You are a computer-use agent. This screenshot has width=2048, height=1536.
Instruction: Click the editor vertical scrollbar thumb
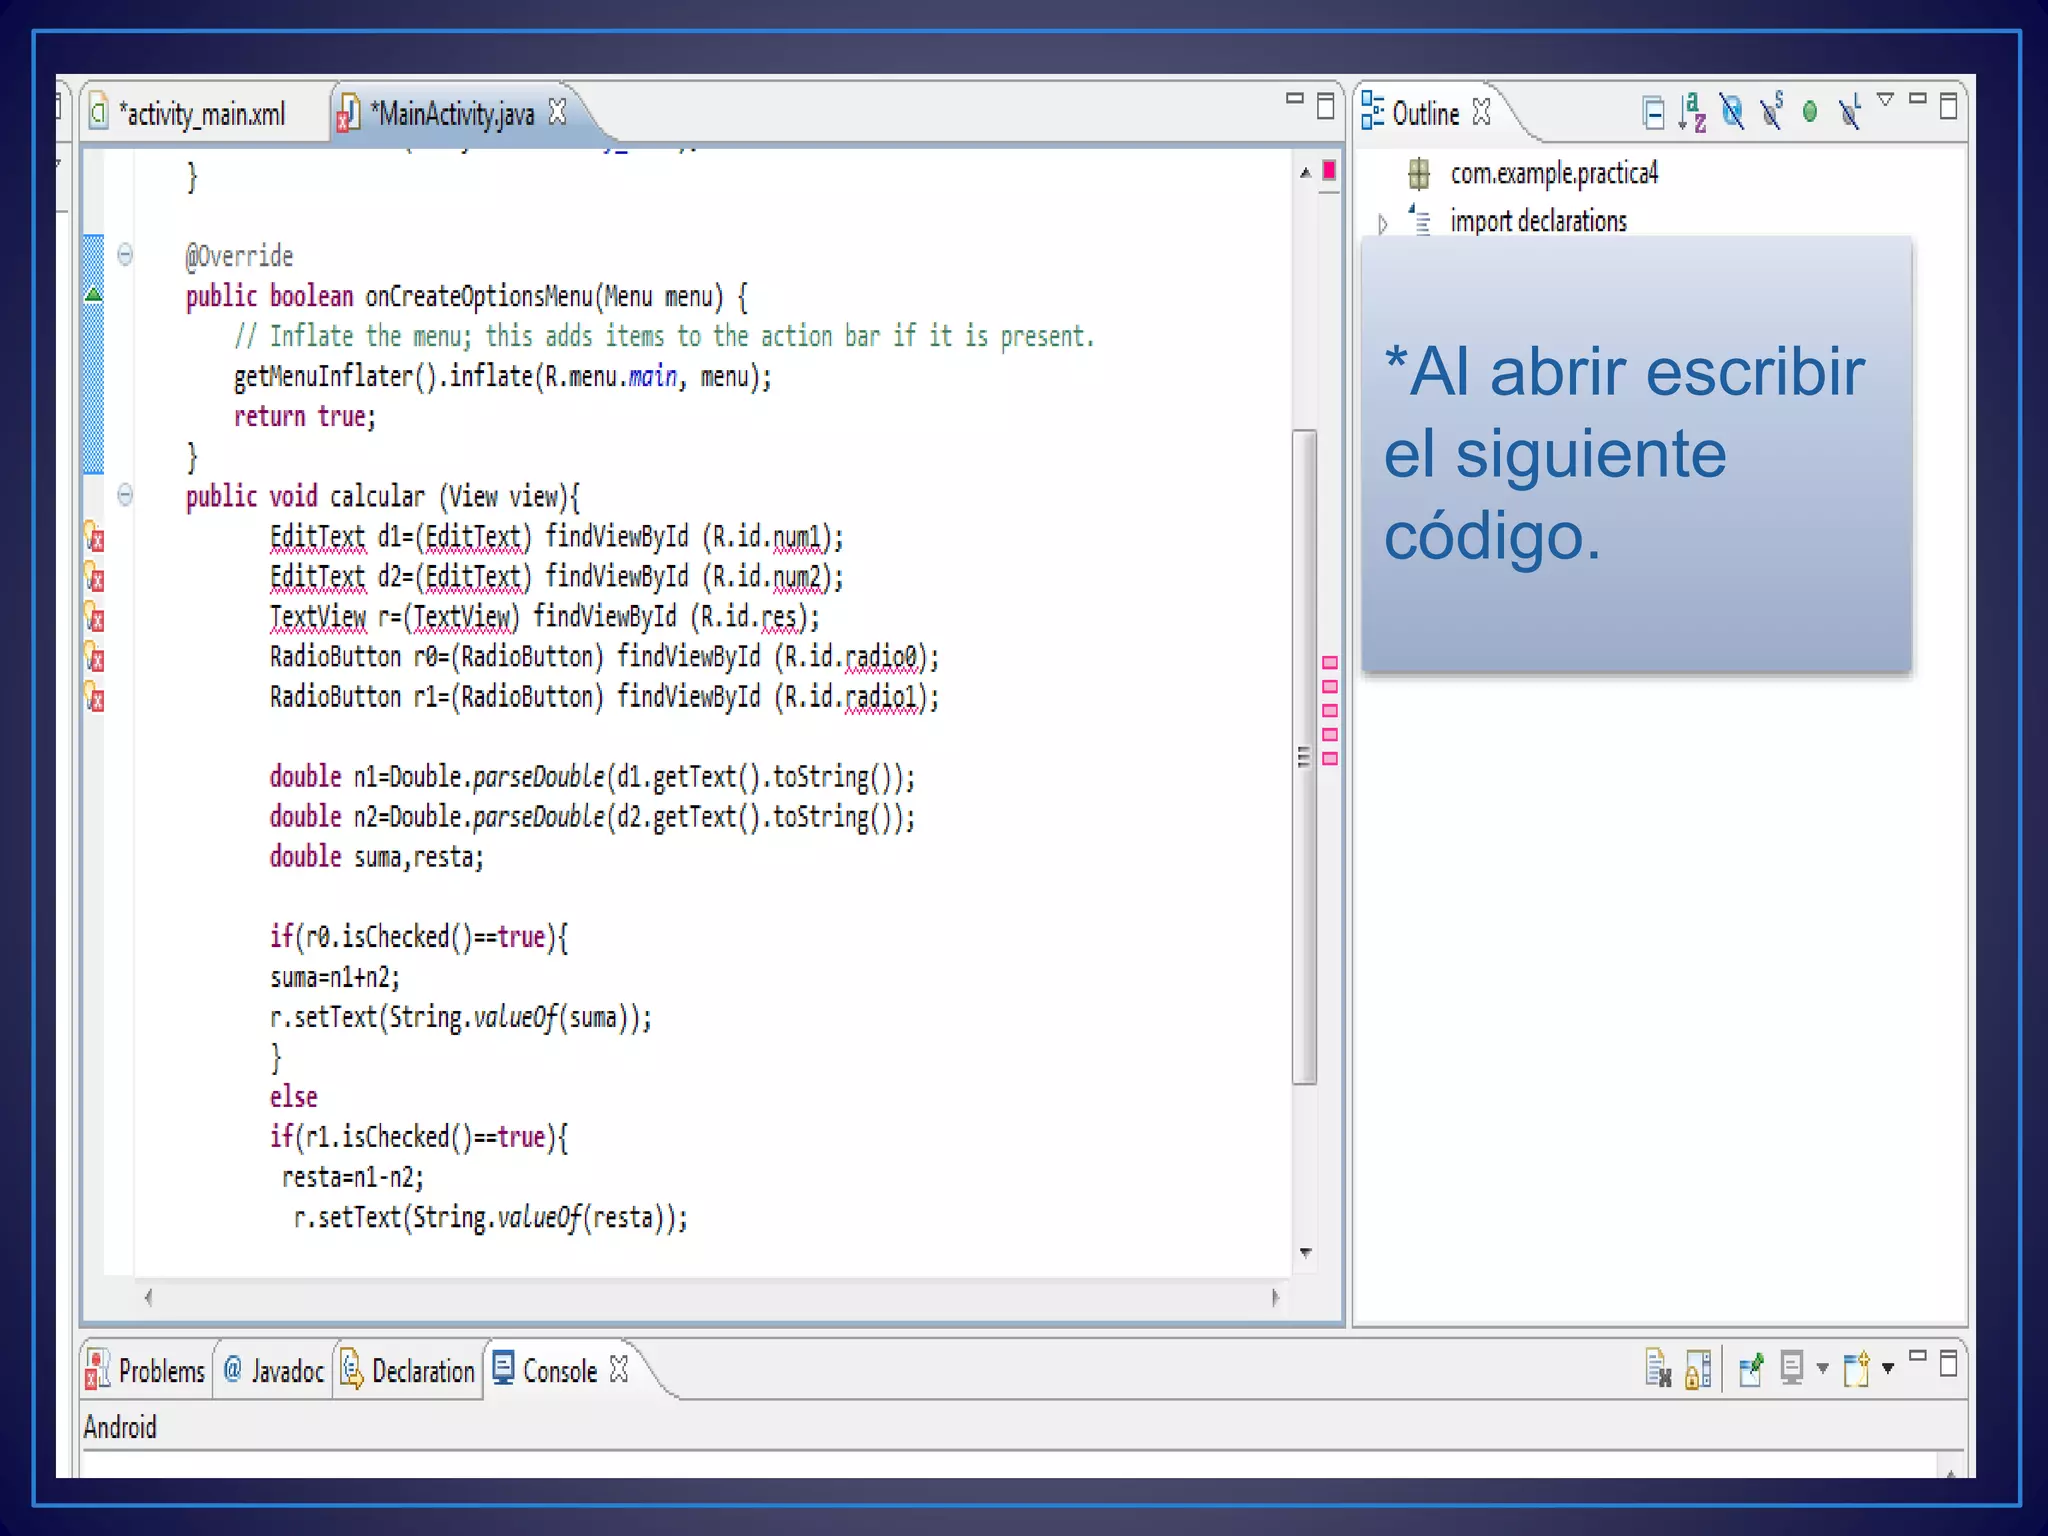click(1304, 757)
